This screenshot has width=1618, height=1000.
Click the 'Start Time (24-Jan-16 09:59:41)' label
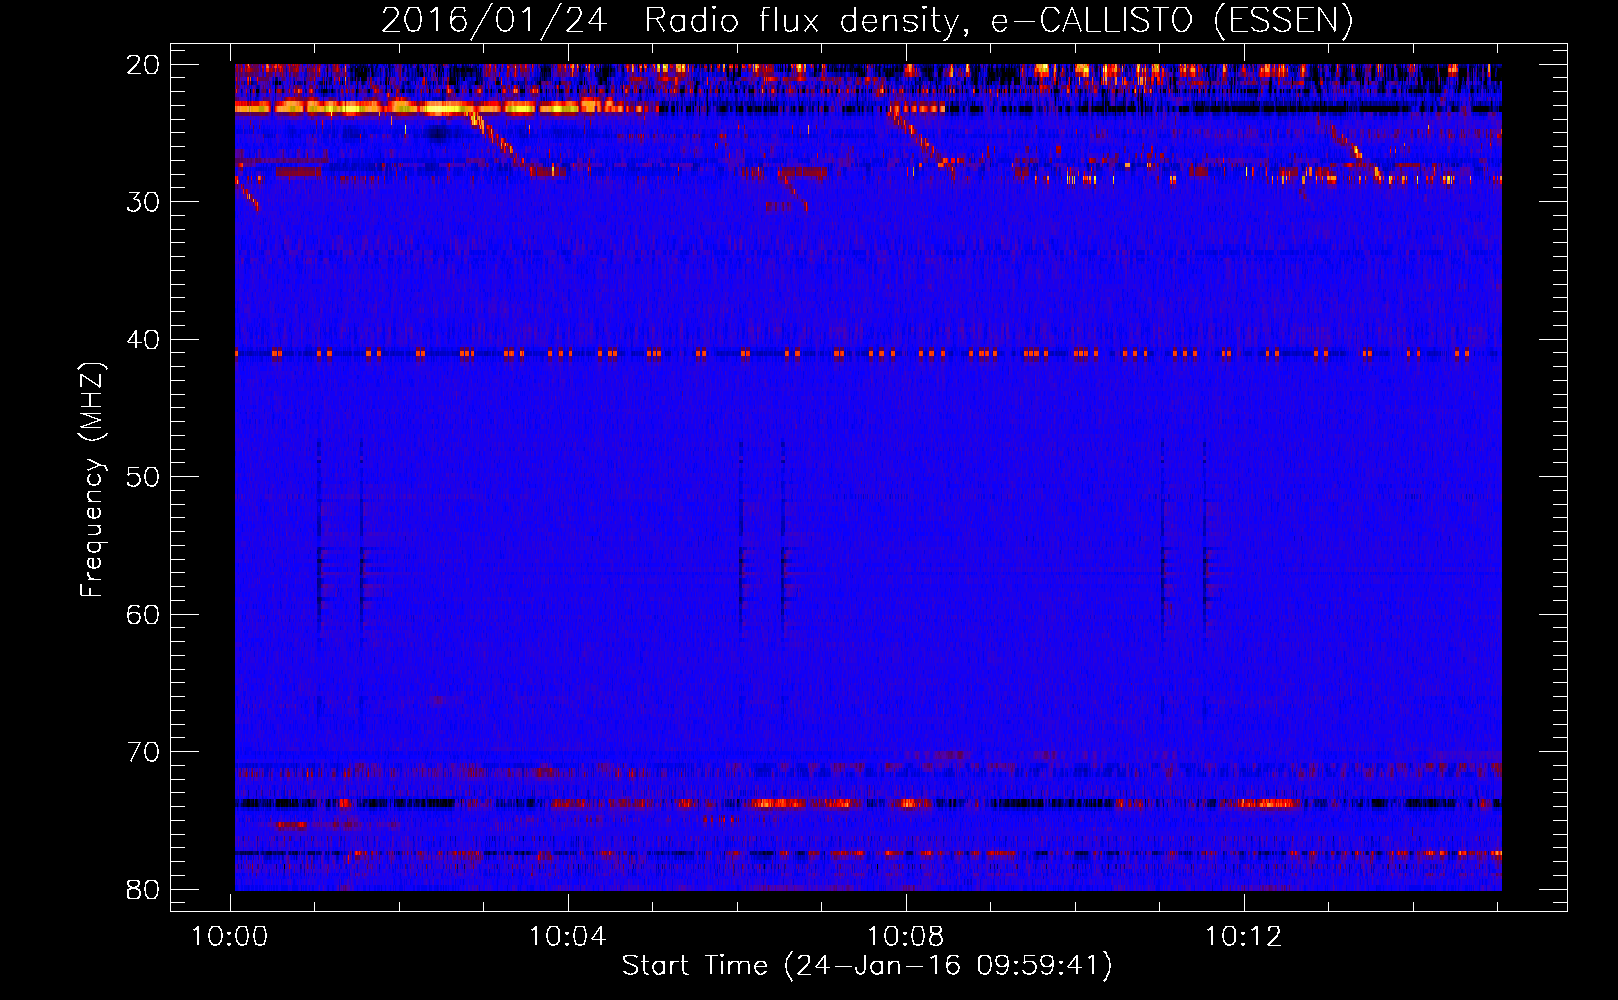[867, 965]
